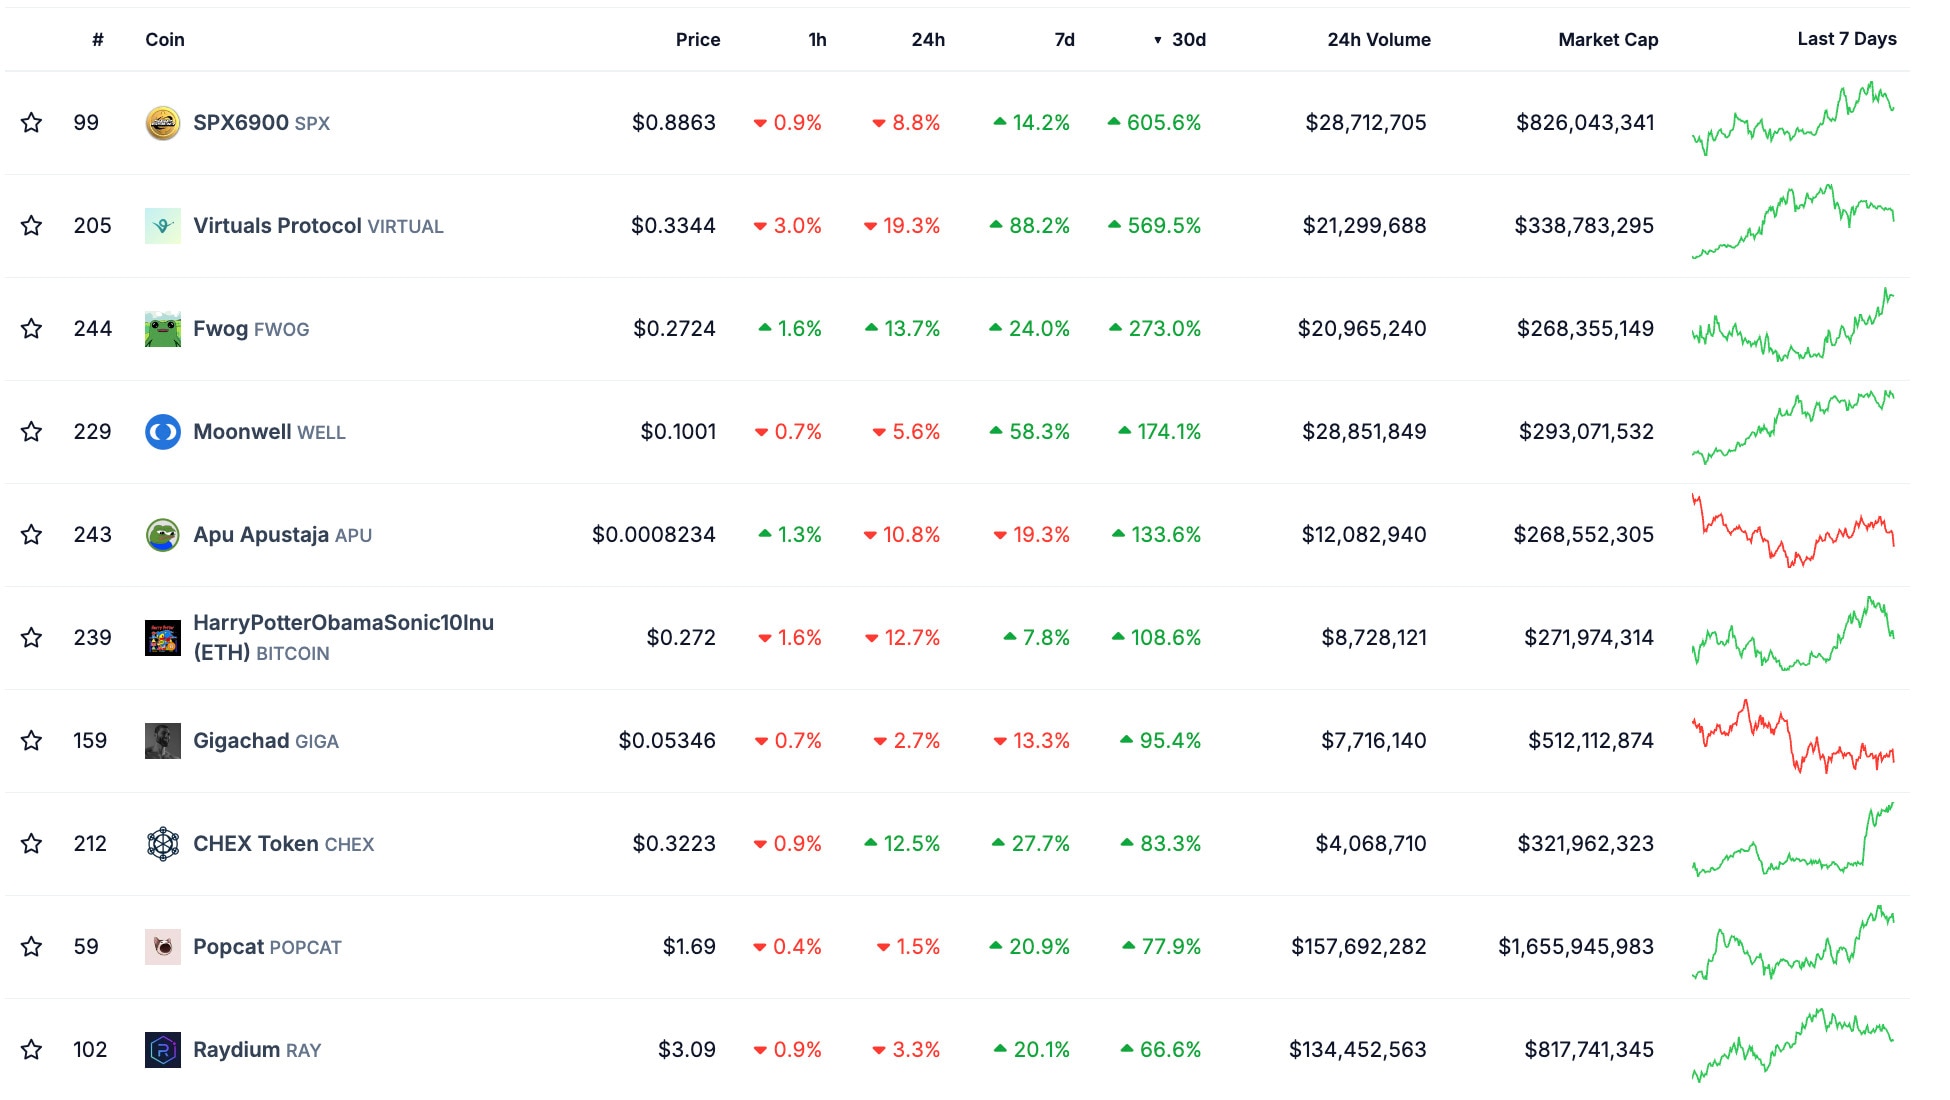
Task: Go to the Fwog FWOG page
Action: point(251,329)
